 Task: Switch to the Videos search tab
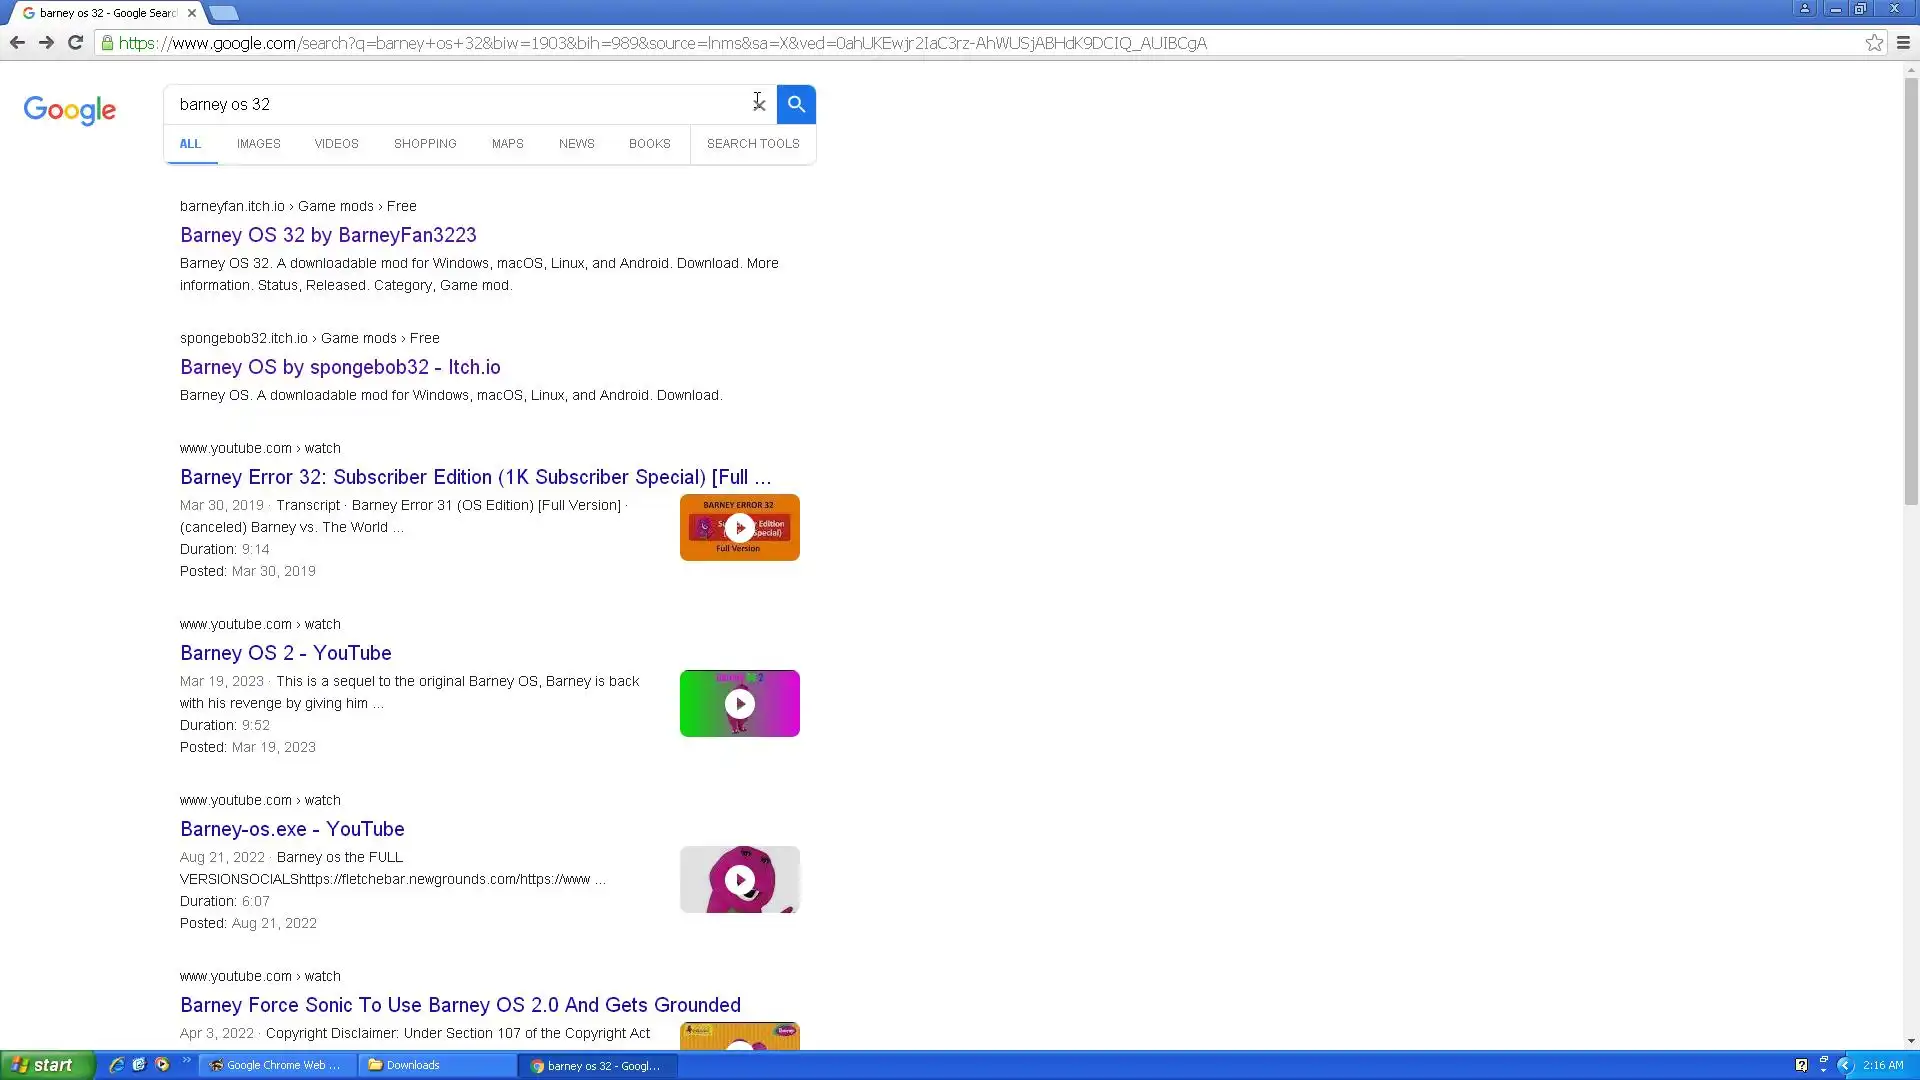pyautogui.click(x=336, y=144)
